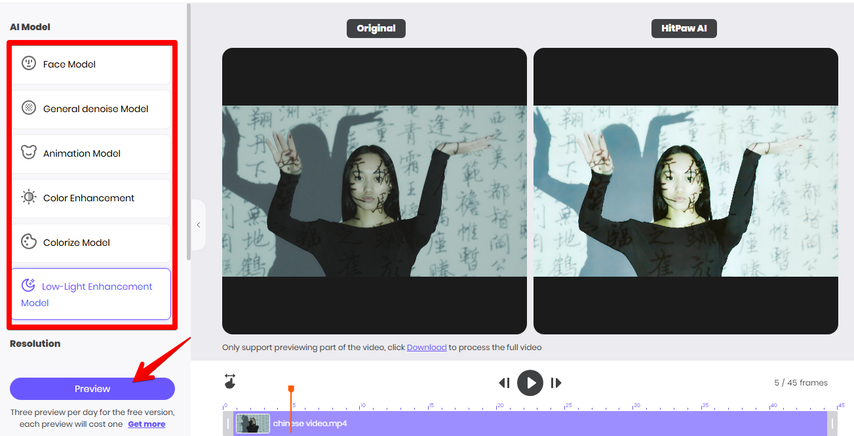Click the Original video preview pane
Image resolution: width=854 pixels, height=436 pixels.
[375, 191]
